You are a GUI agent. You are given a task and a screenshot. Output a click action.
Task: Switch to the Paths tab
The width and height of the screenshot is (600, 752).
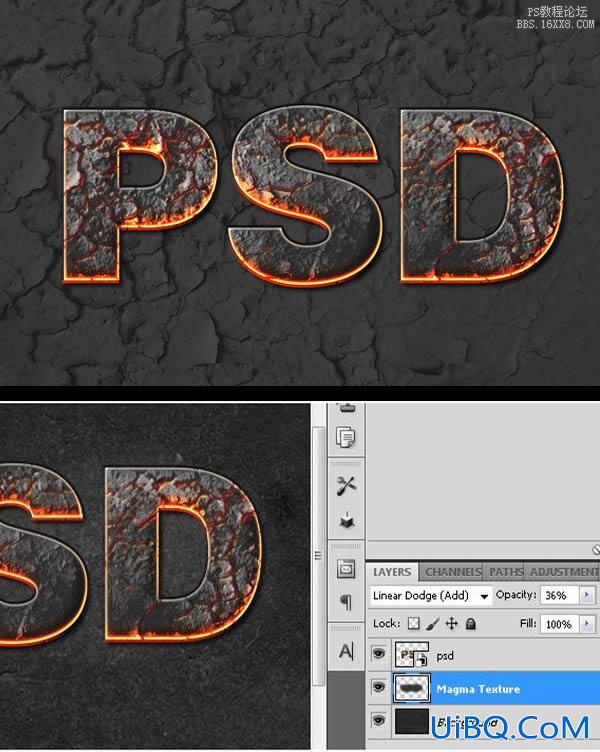click(505, 572)
